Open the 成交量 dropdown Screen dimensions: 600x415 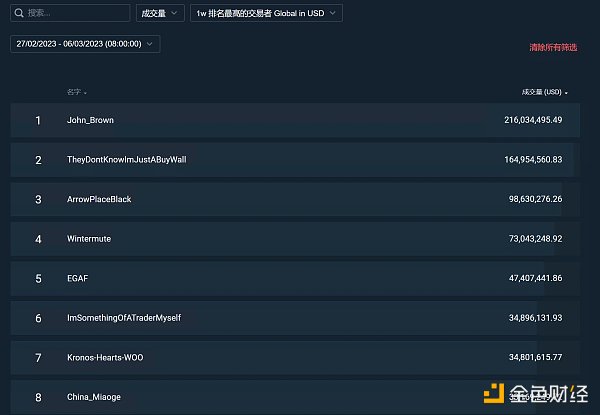159,13
